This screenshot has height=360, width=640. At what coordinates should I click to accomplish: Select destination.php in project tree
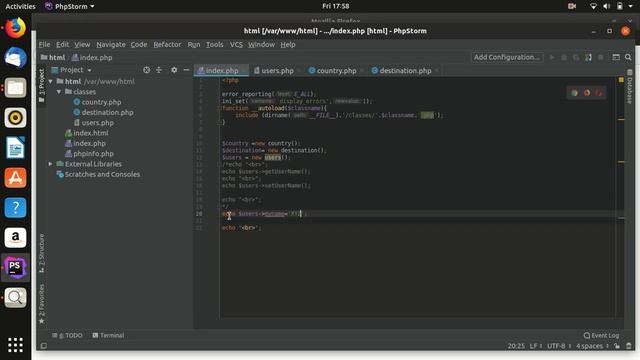point(107,113)
